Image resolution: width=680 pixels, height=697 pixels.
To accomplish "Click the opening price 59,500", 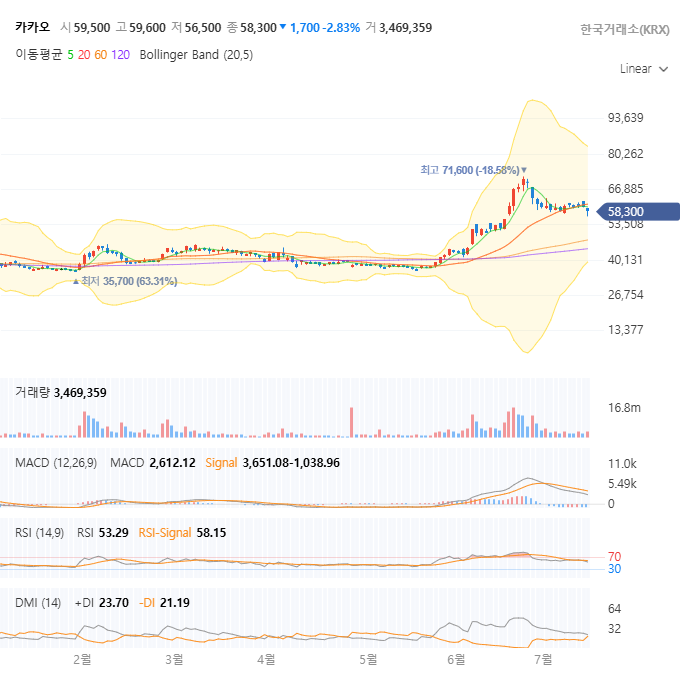I will point(92,28).
